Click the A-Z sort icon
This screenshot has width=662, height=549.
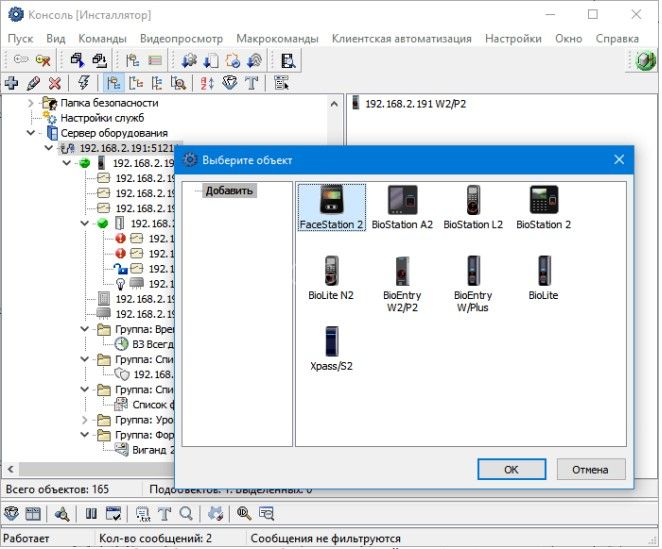(207, 83)
